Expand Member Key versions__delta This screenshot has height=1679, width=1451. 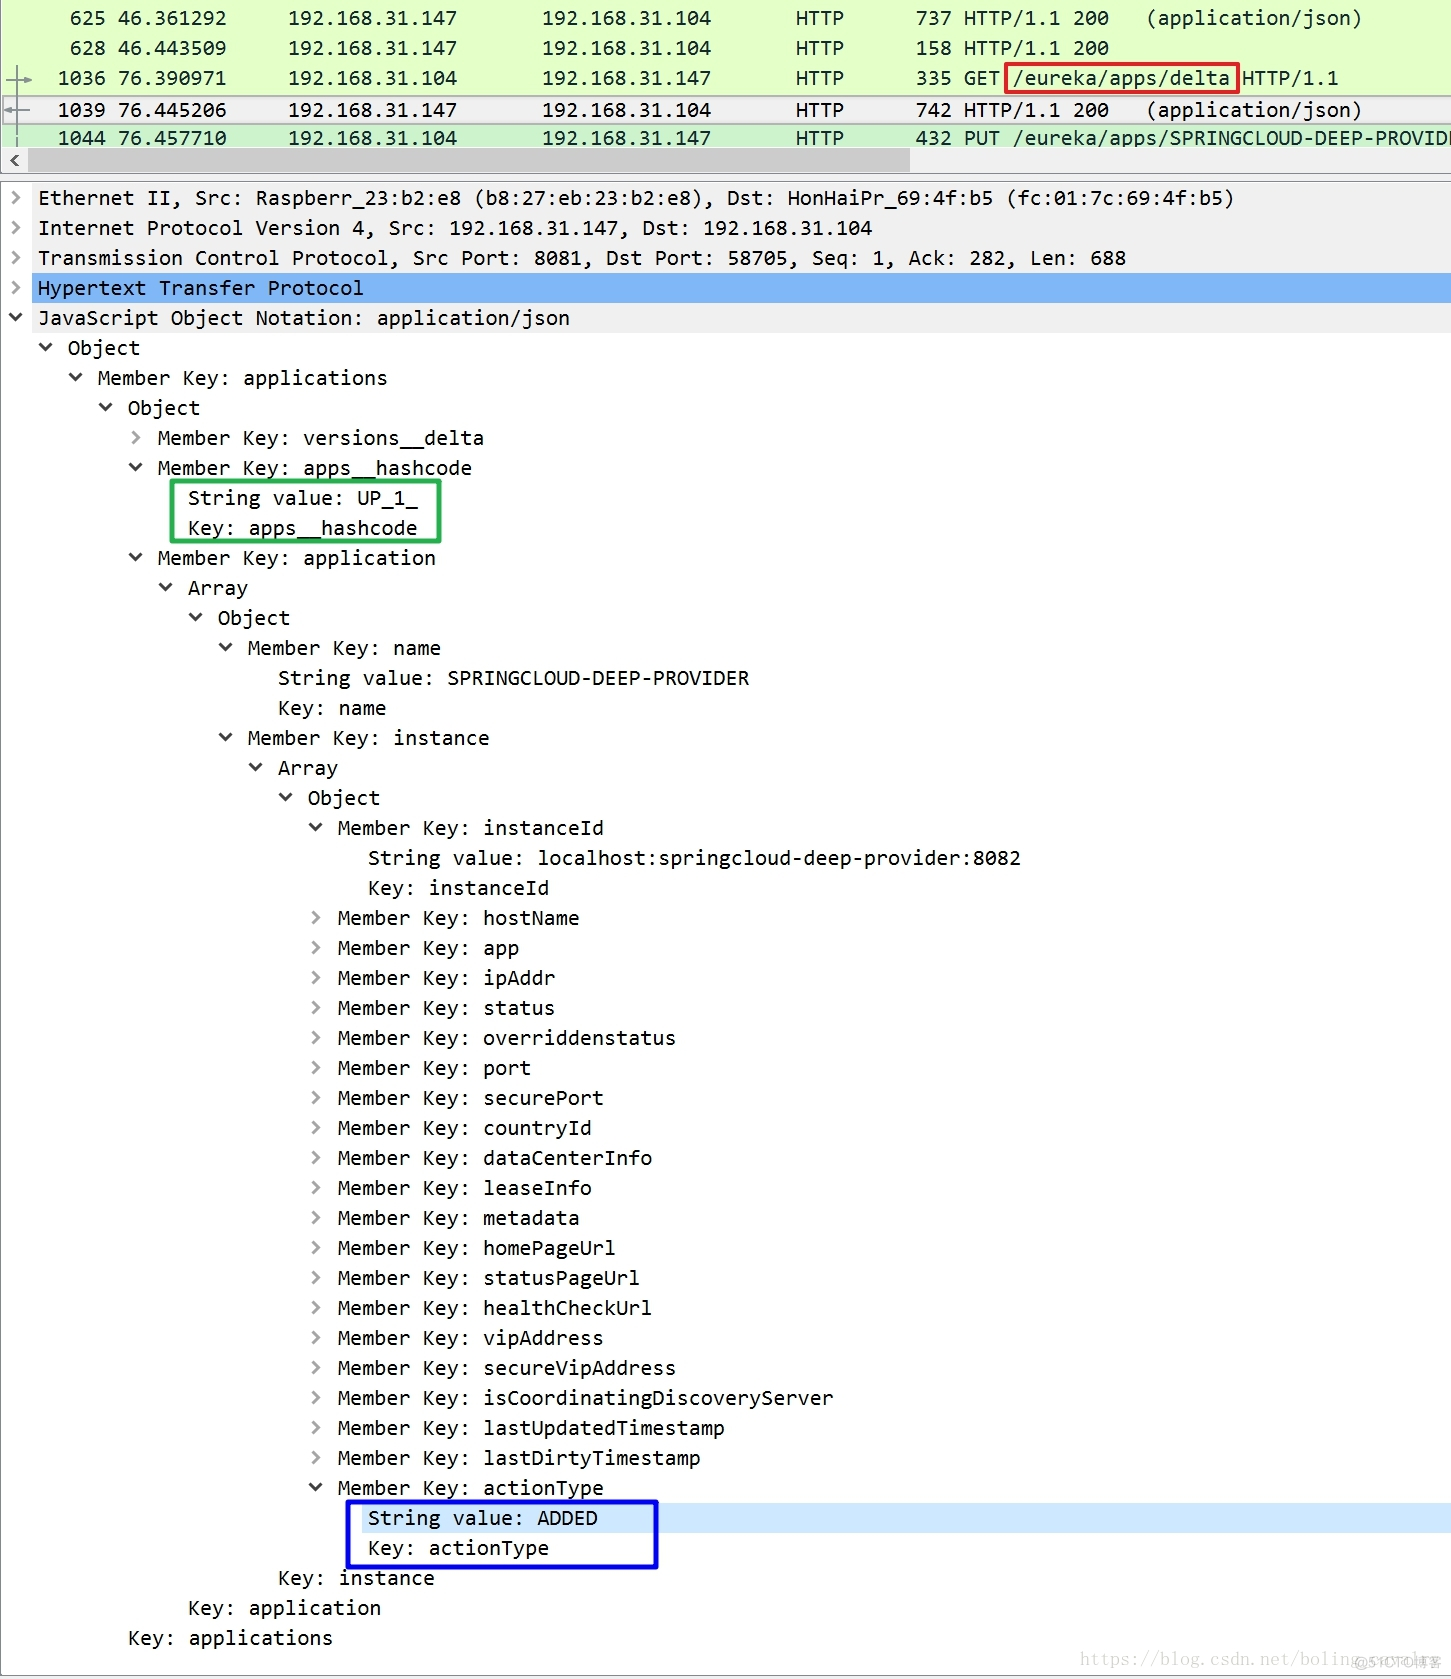[x=136, y=438]
